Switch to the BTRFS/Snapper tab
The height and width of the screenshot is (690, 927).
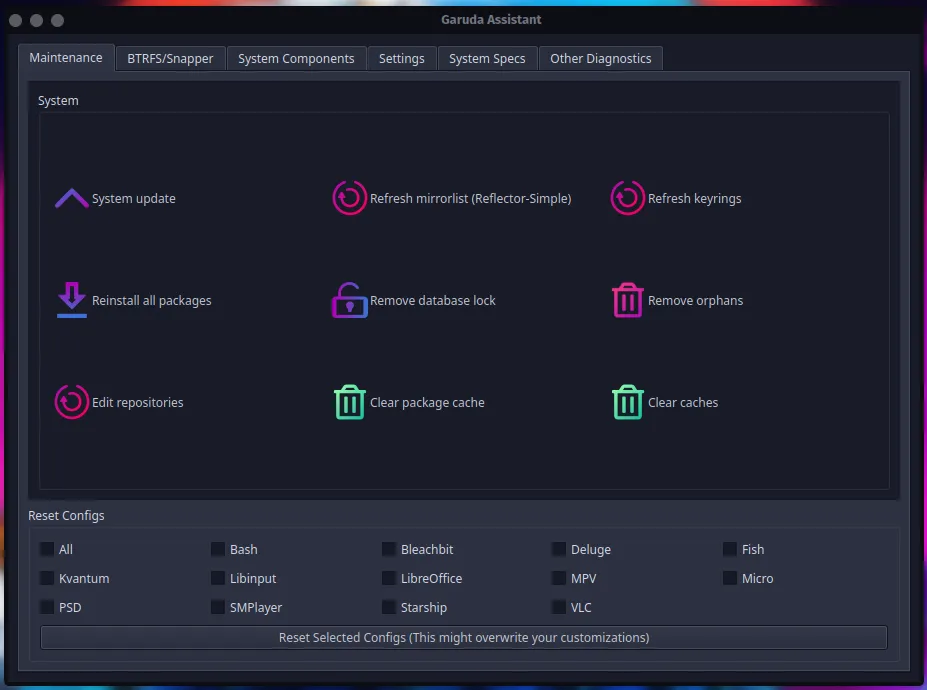coord(169,58)
